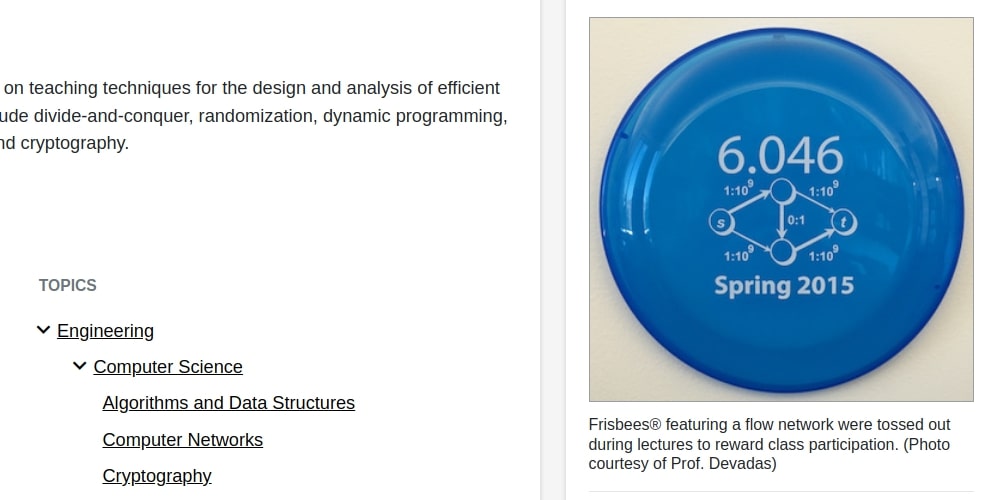Click the TOPICS section heading
Screen dimensions: 993x500
(68, 285)
